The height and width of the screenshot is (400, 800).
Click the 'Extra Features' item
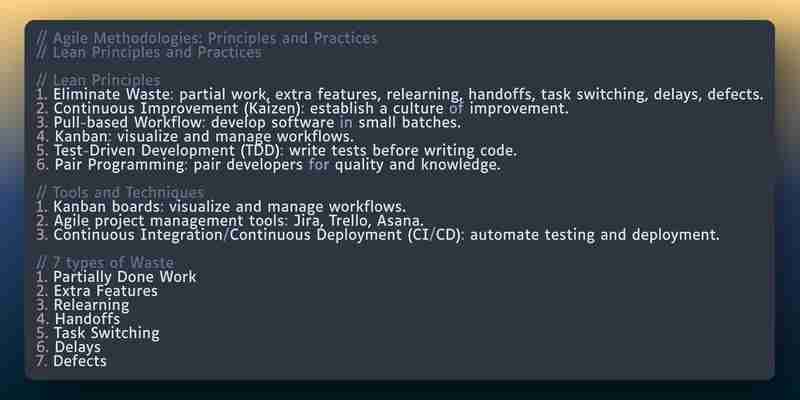(x=97, y=291)
